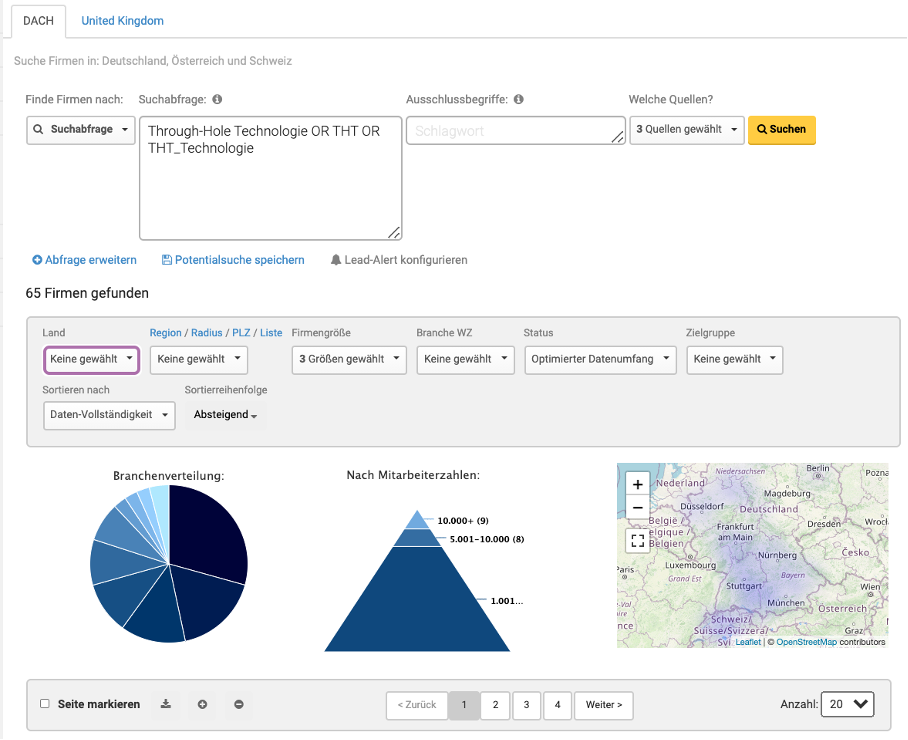Click the yellow Suchen button
Screen dimensions: 908x740
tap(782, 130)
